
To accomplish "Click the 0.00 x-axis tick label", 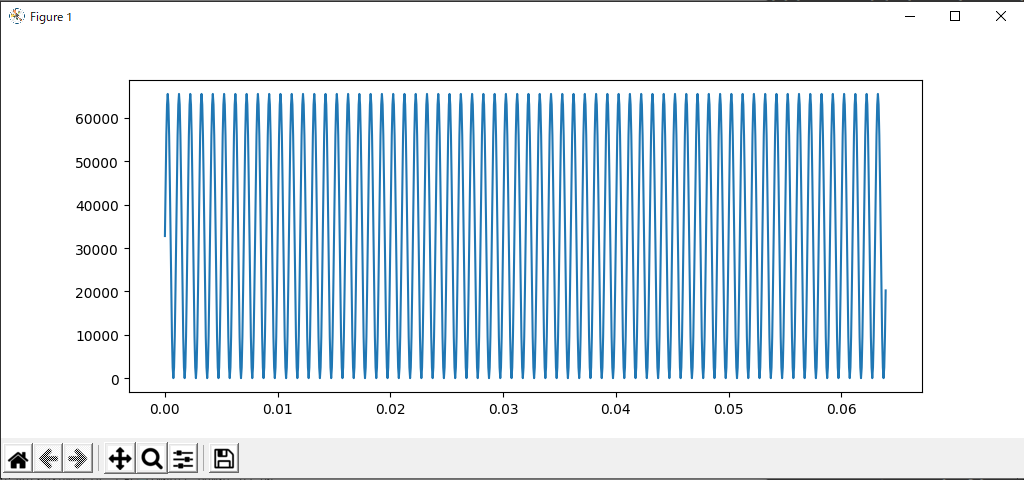I will 165,409.
